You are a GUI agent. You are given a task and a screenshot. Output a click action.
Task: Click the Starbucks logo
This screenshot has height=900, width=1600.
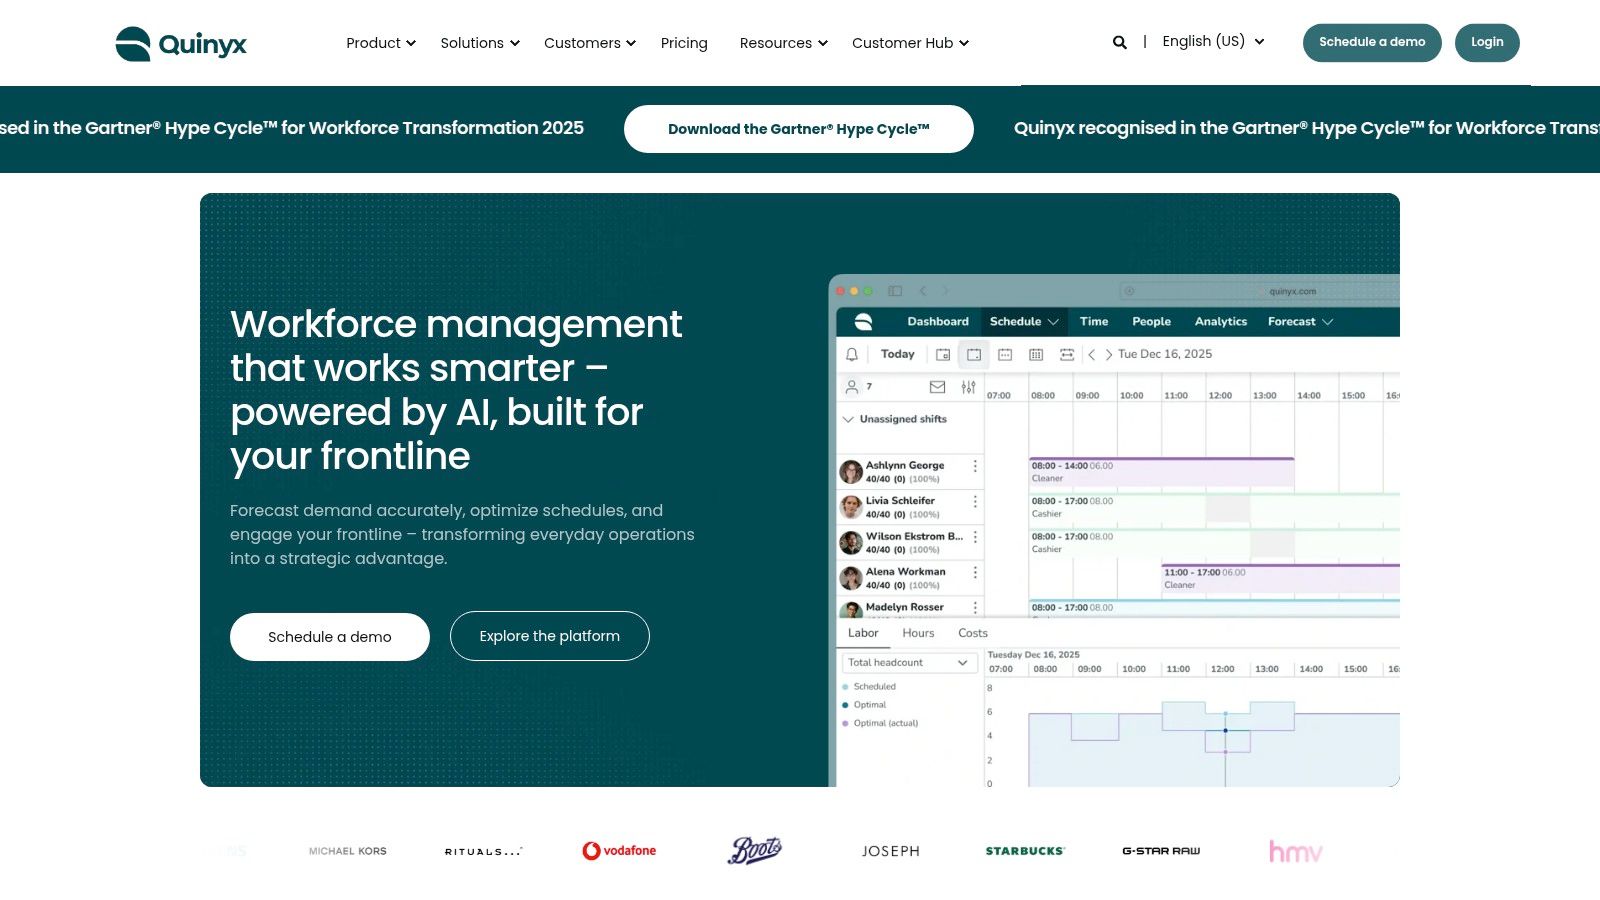tap(1025, 851)
